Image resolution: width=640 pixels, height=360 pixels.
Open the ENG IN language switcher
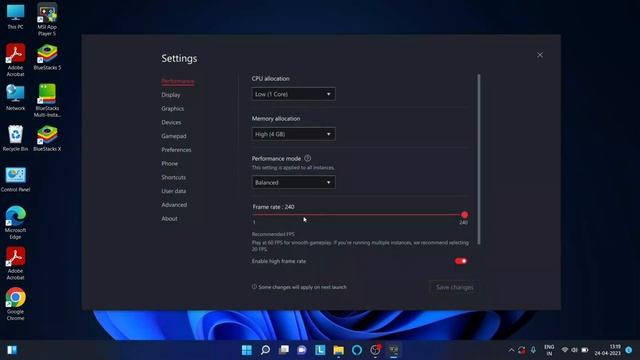[549, 350]
